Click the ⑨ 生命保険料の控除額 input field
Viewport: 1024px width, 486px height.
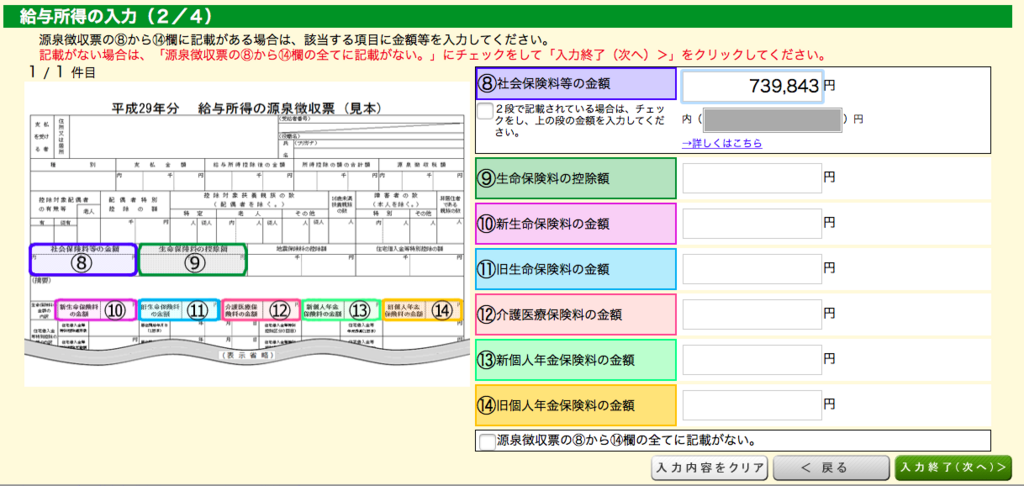(752, 178)
